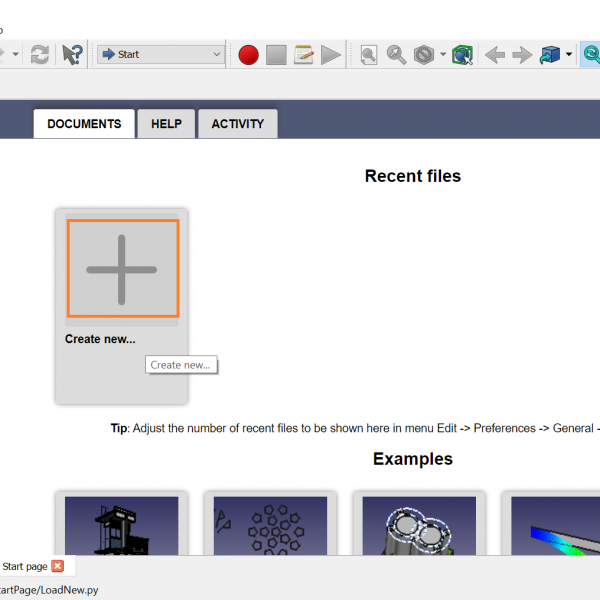Image resolution: width=600 pixels, height=600 pixels.
Task: Click the back navigation arrow icon
Action: click(494, 54)
